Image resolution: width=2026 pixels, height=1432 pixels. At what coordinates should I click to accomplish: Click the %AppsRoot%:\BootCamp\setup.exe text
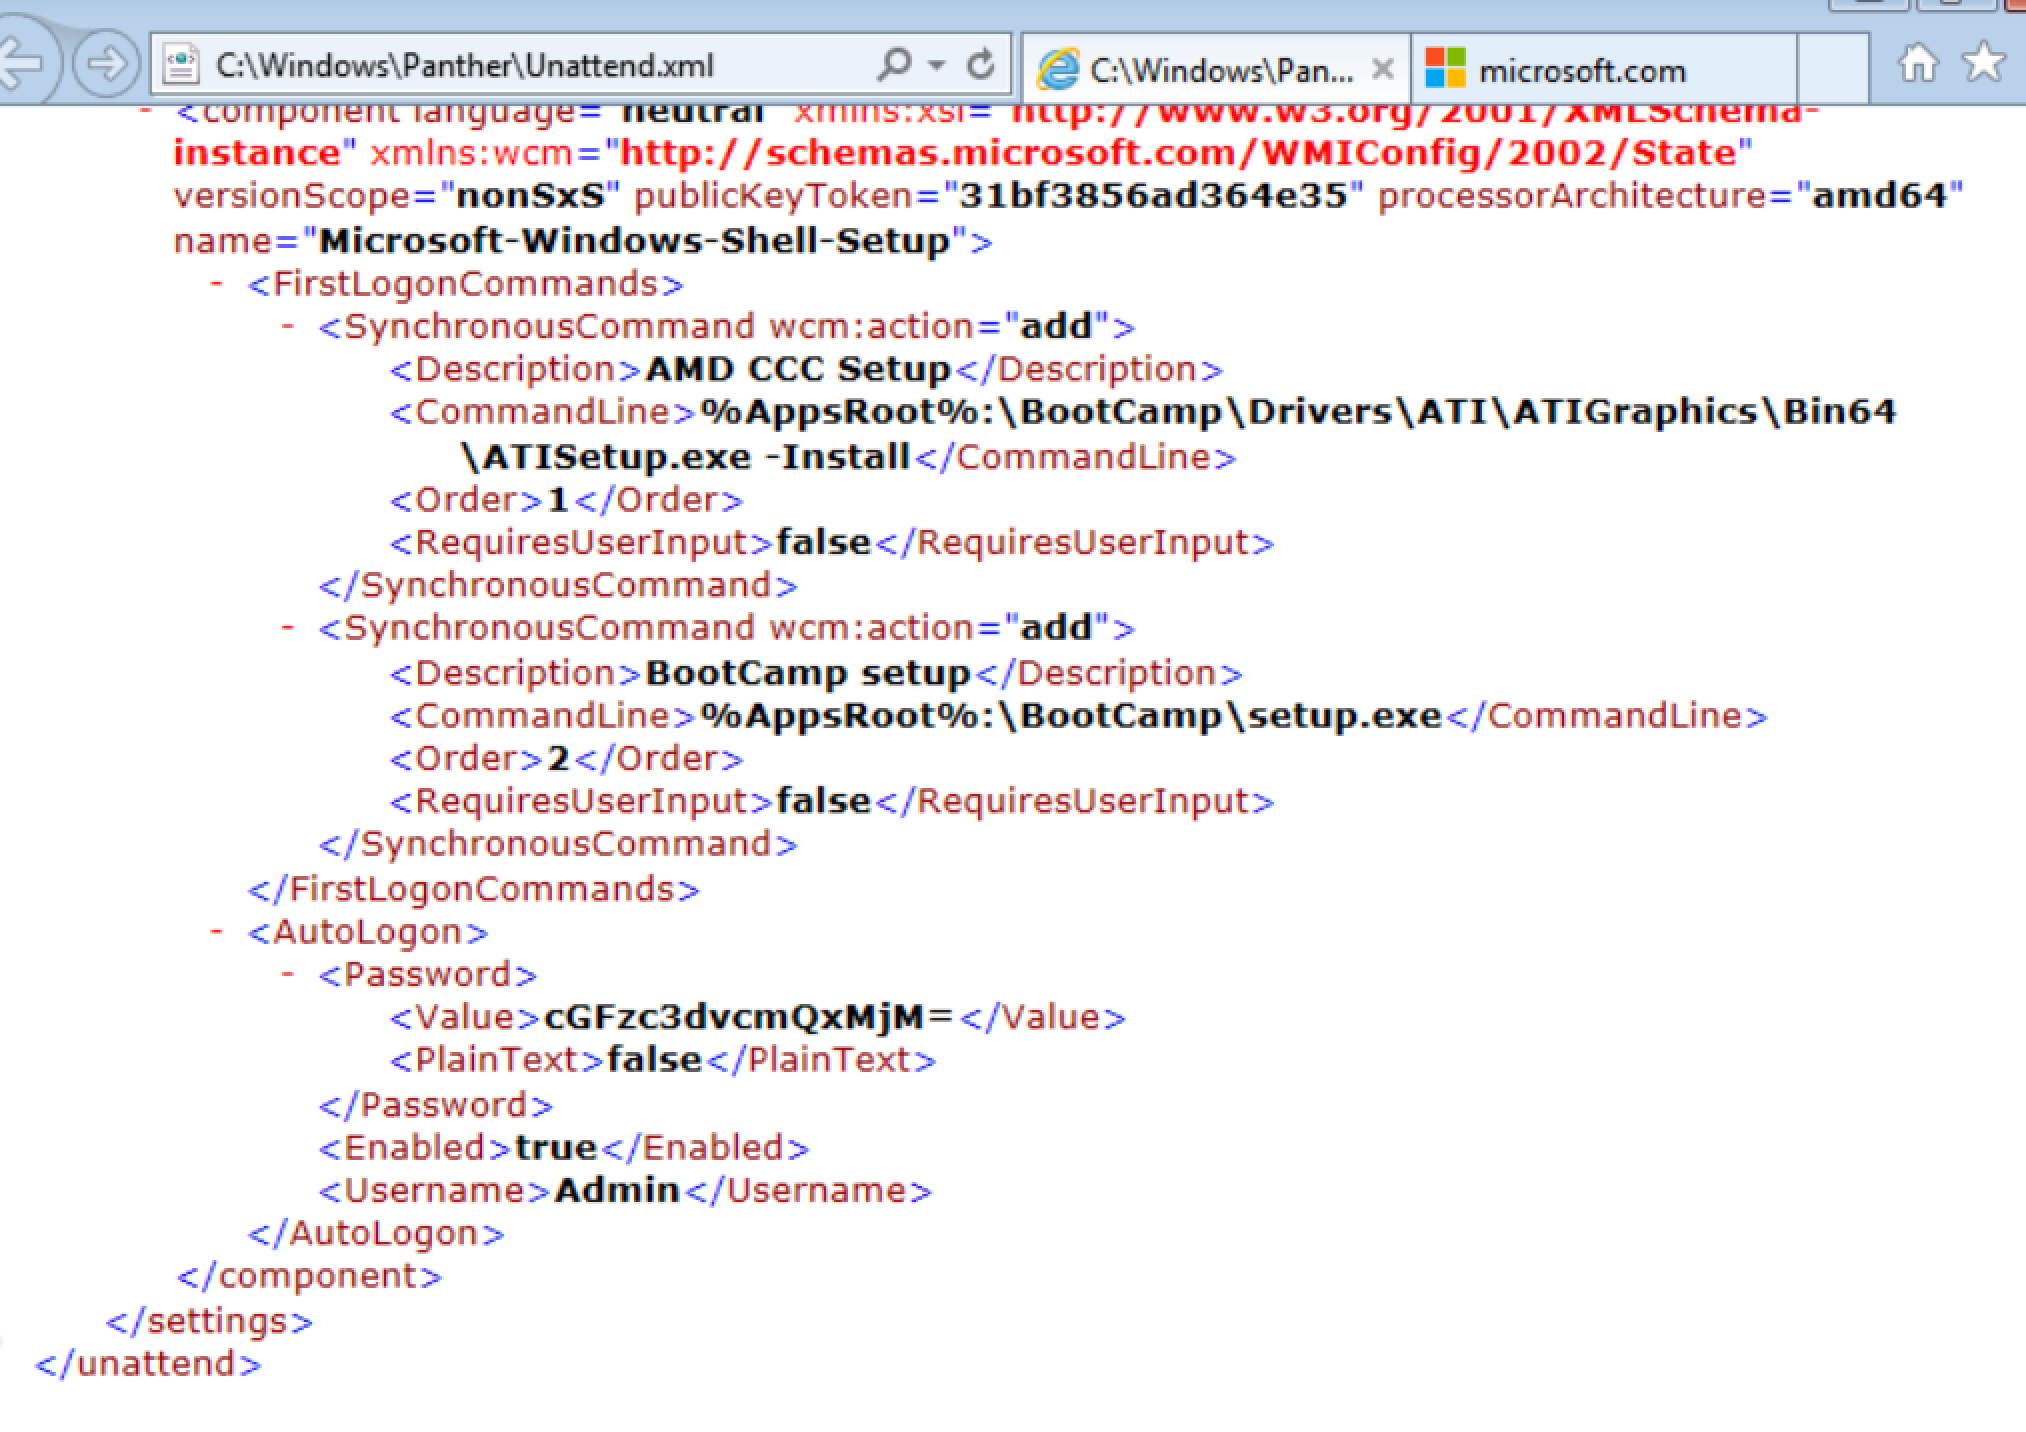point(1070,716)
